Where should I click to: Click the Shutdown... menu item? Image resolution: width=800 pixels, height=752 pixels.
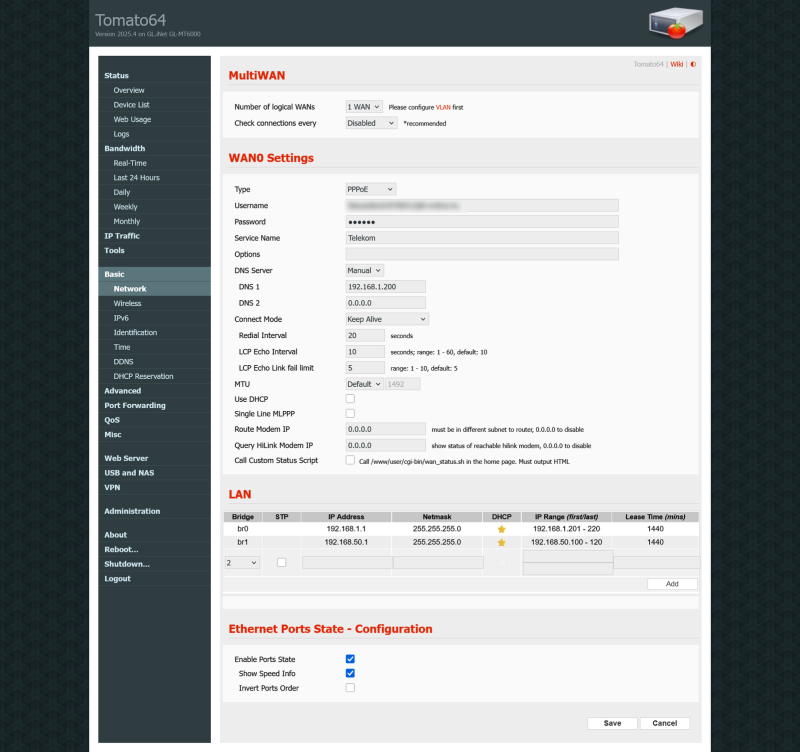coord(127,564)
